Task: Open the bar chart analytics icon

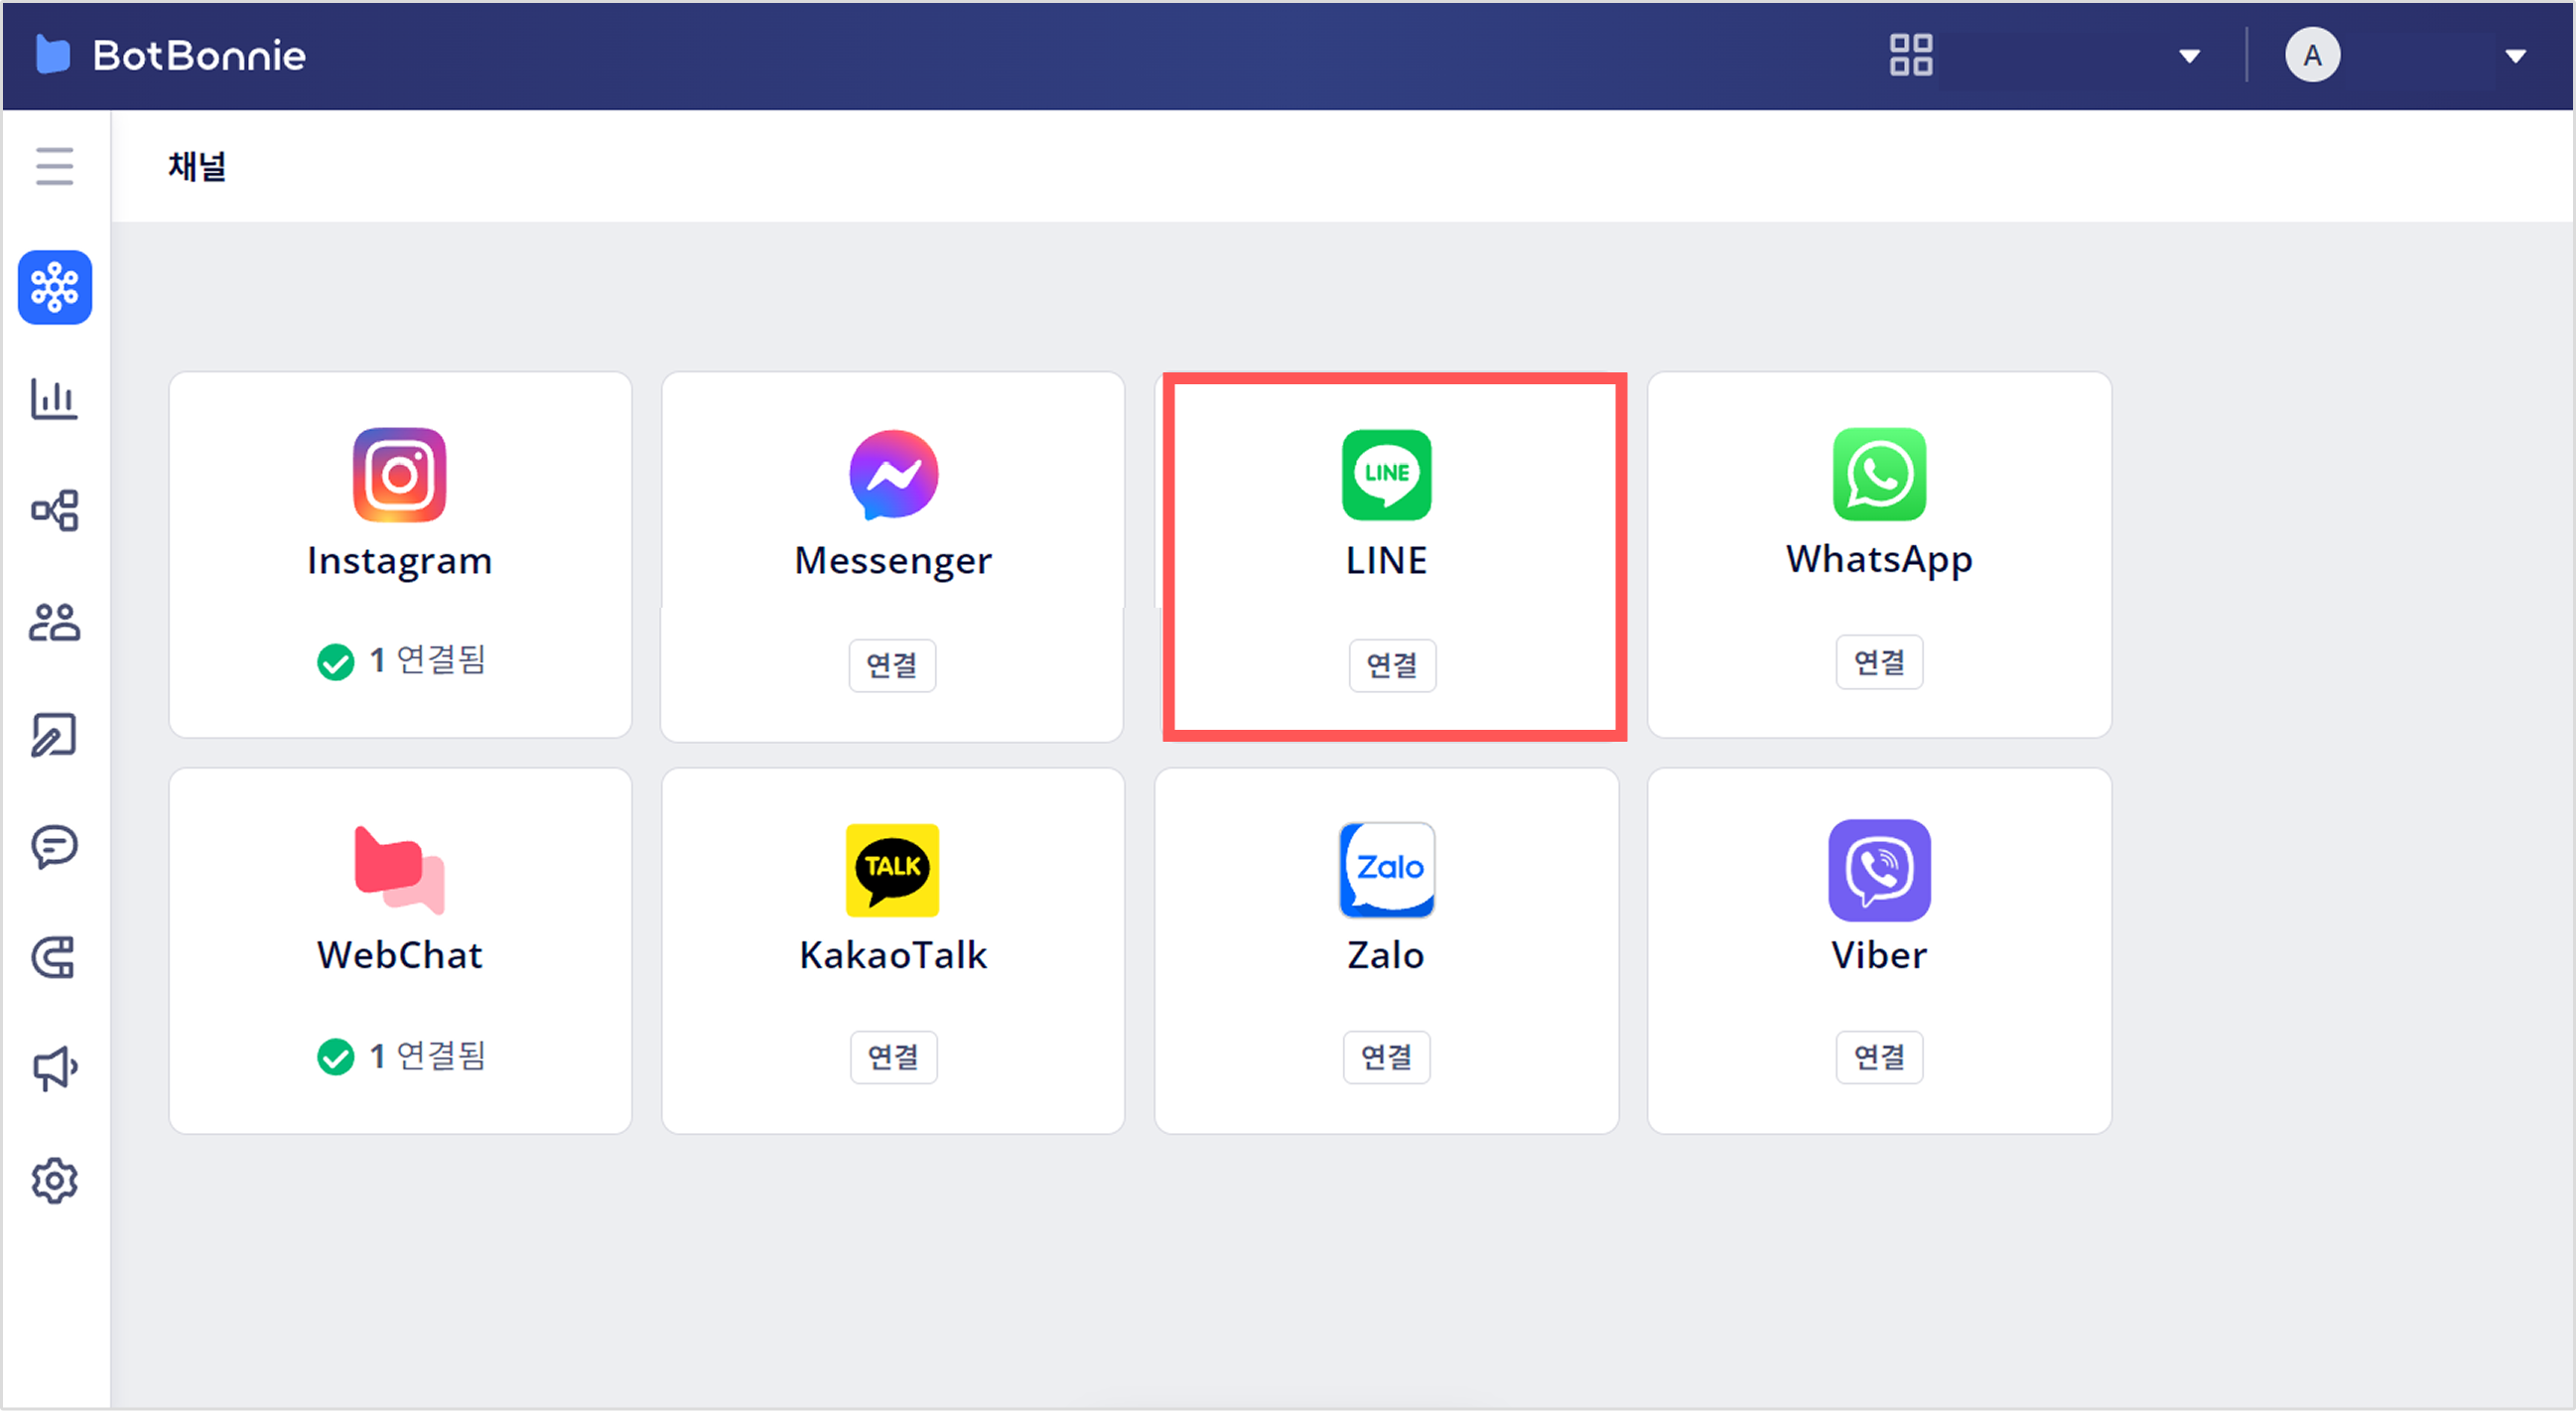Action: [55, 399]
